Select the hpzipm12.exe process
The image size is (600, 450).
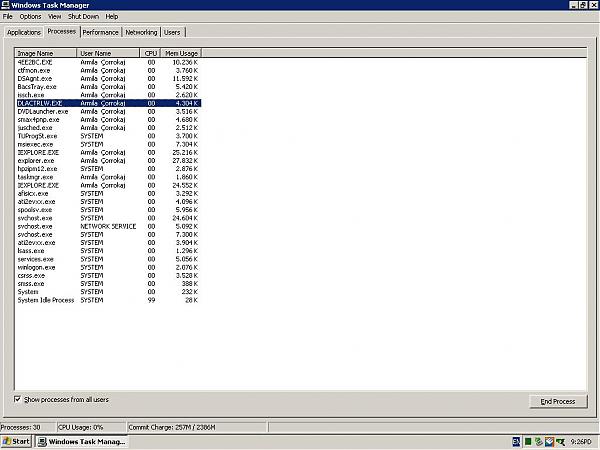(x=109, y=169)
